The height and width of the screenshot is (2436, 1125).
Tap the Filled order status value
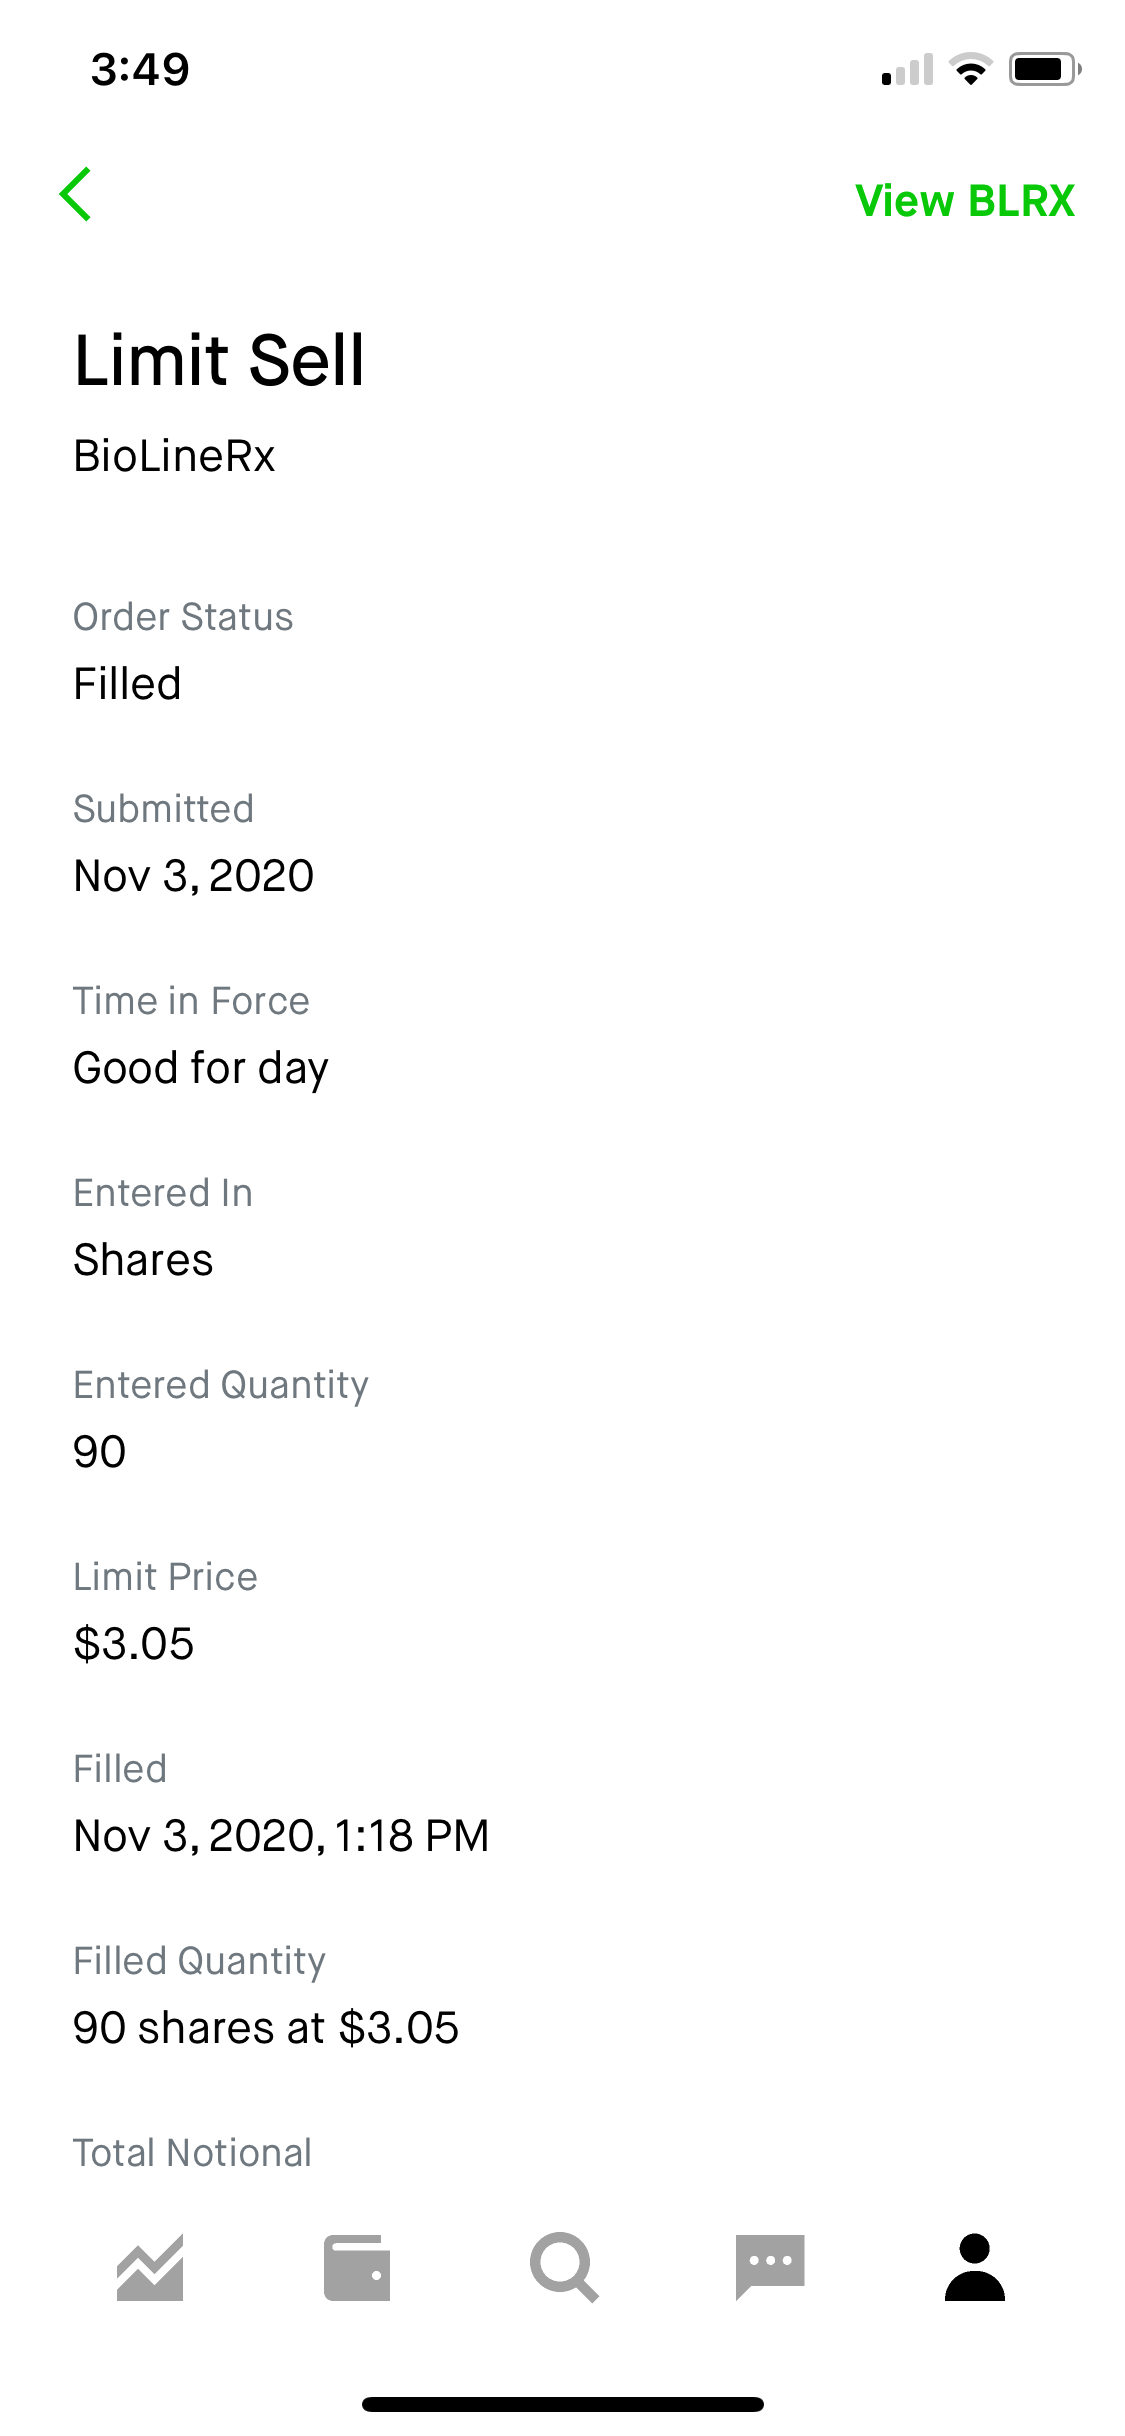pyautogui.click(x=127, y=684)
